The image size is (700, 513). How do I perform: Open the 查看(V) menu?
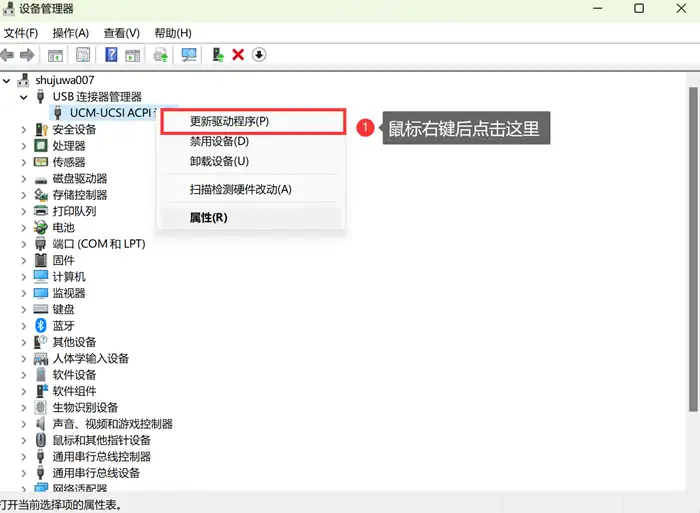[121, 33]
